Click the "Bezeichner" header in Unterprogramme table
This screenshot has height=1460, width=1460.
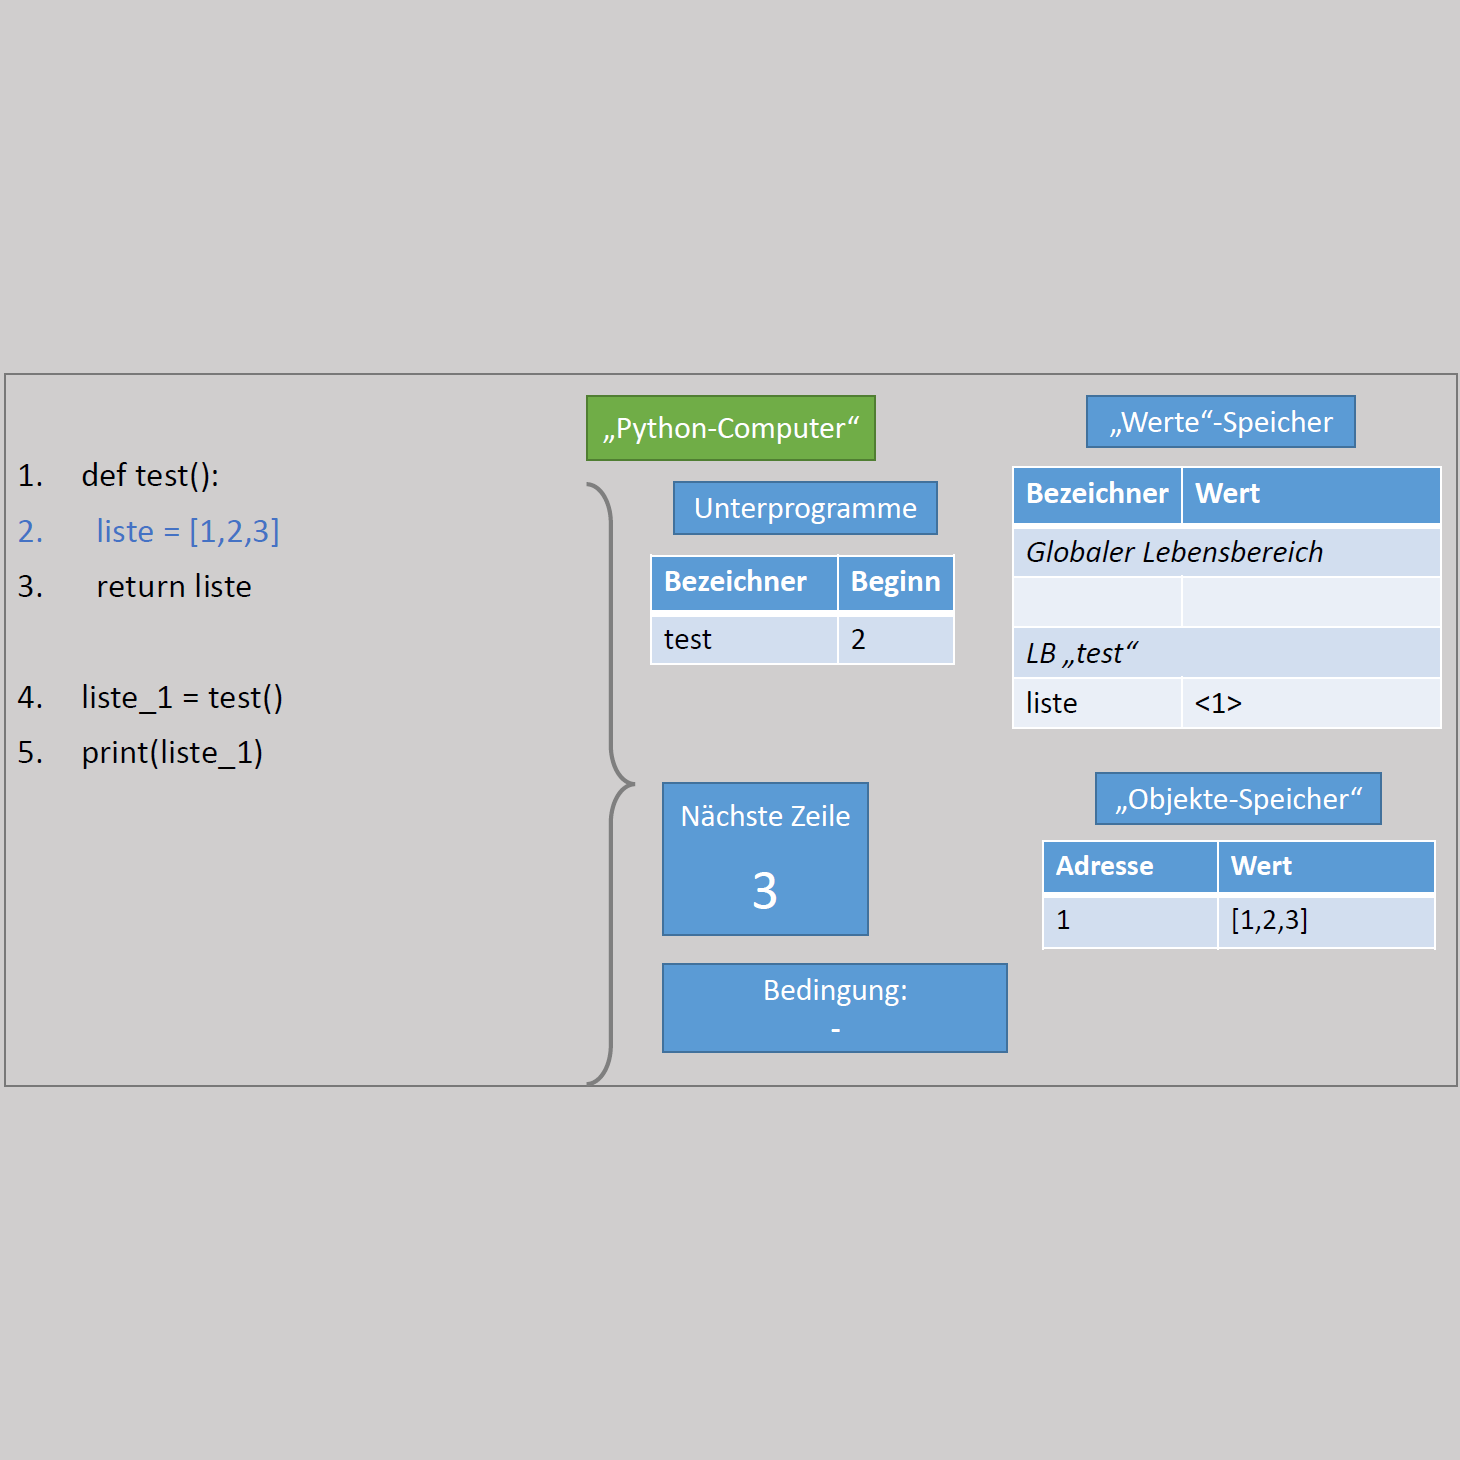pos(743,582)
